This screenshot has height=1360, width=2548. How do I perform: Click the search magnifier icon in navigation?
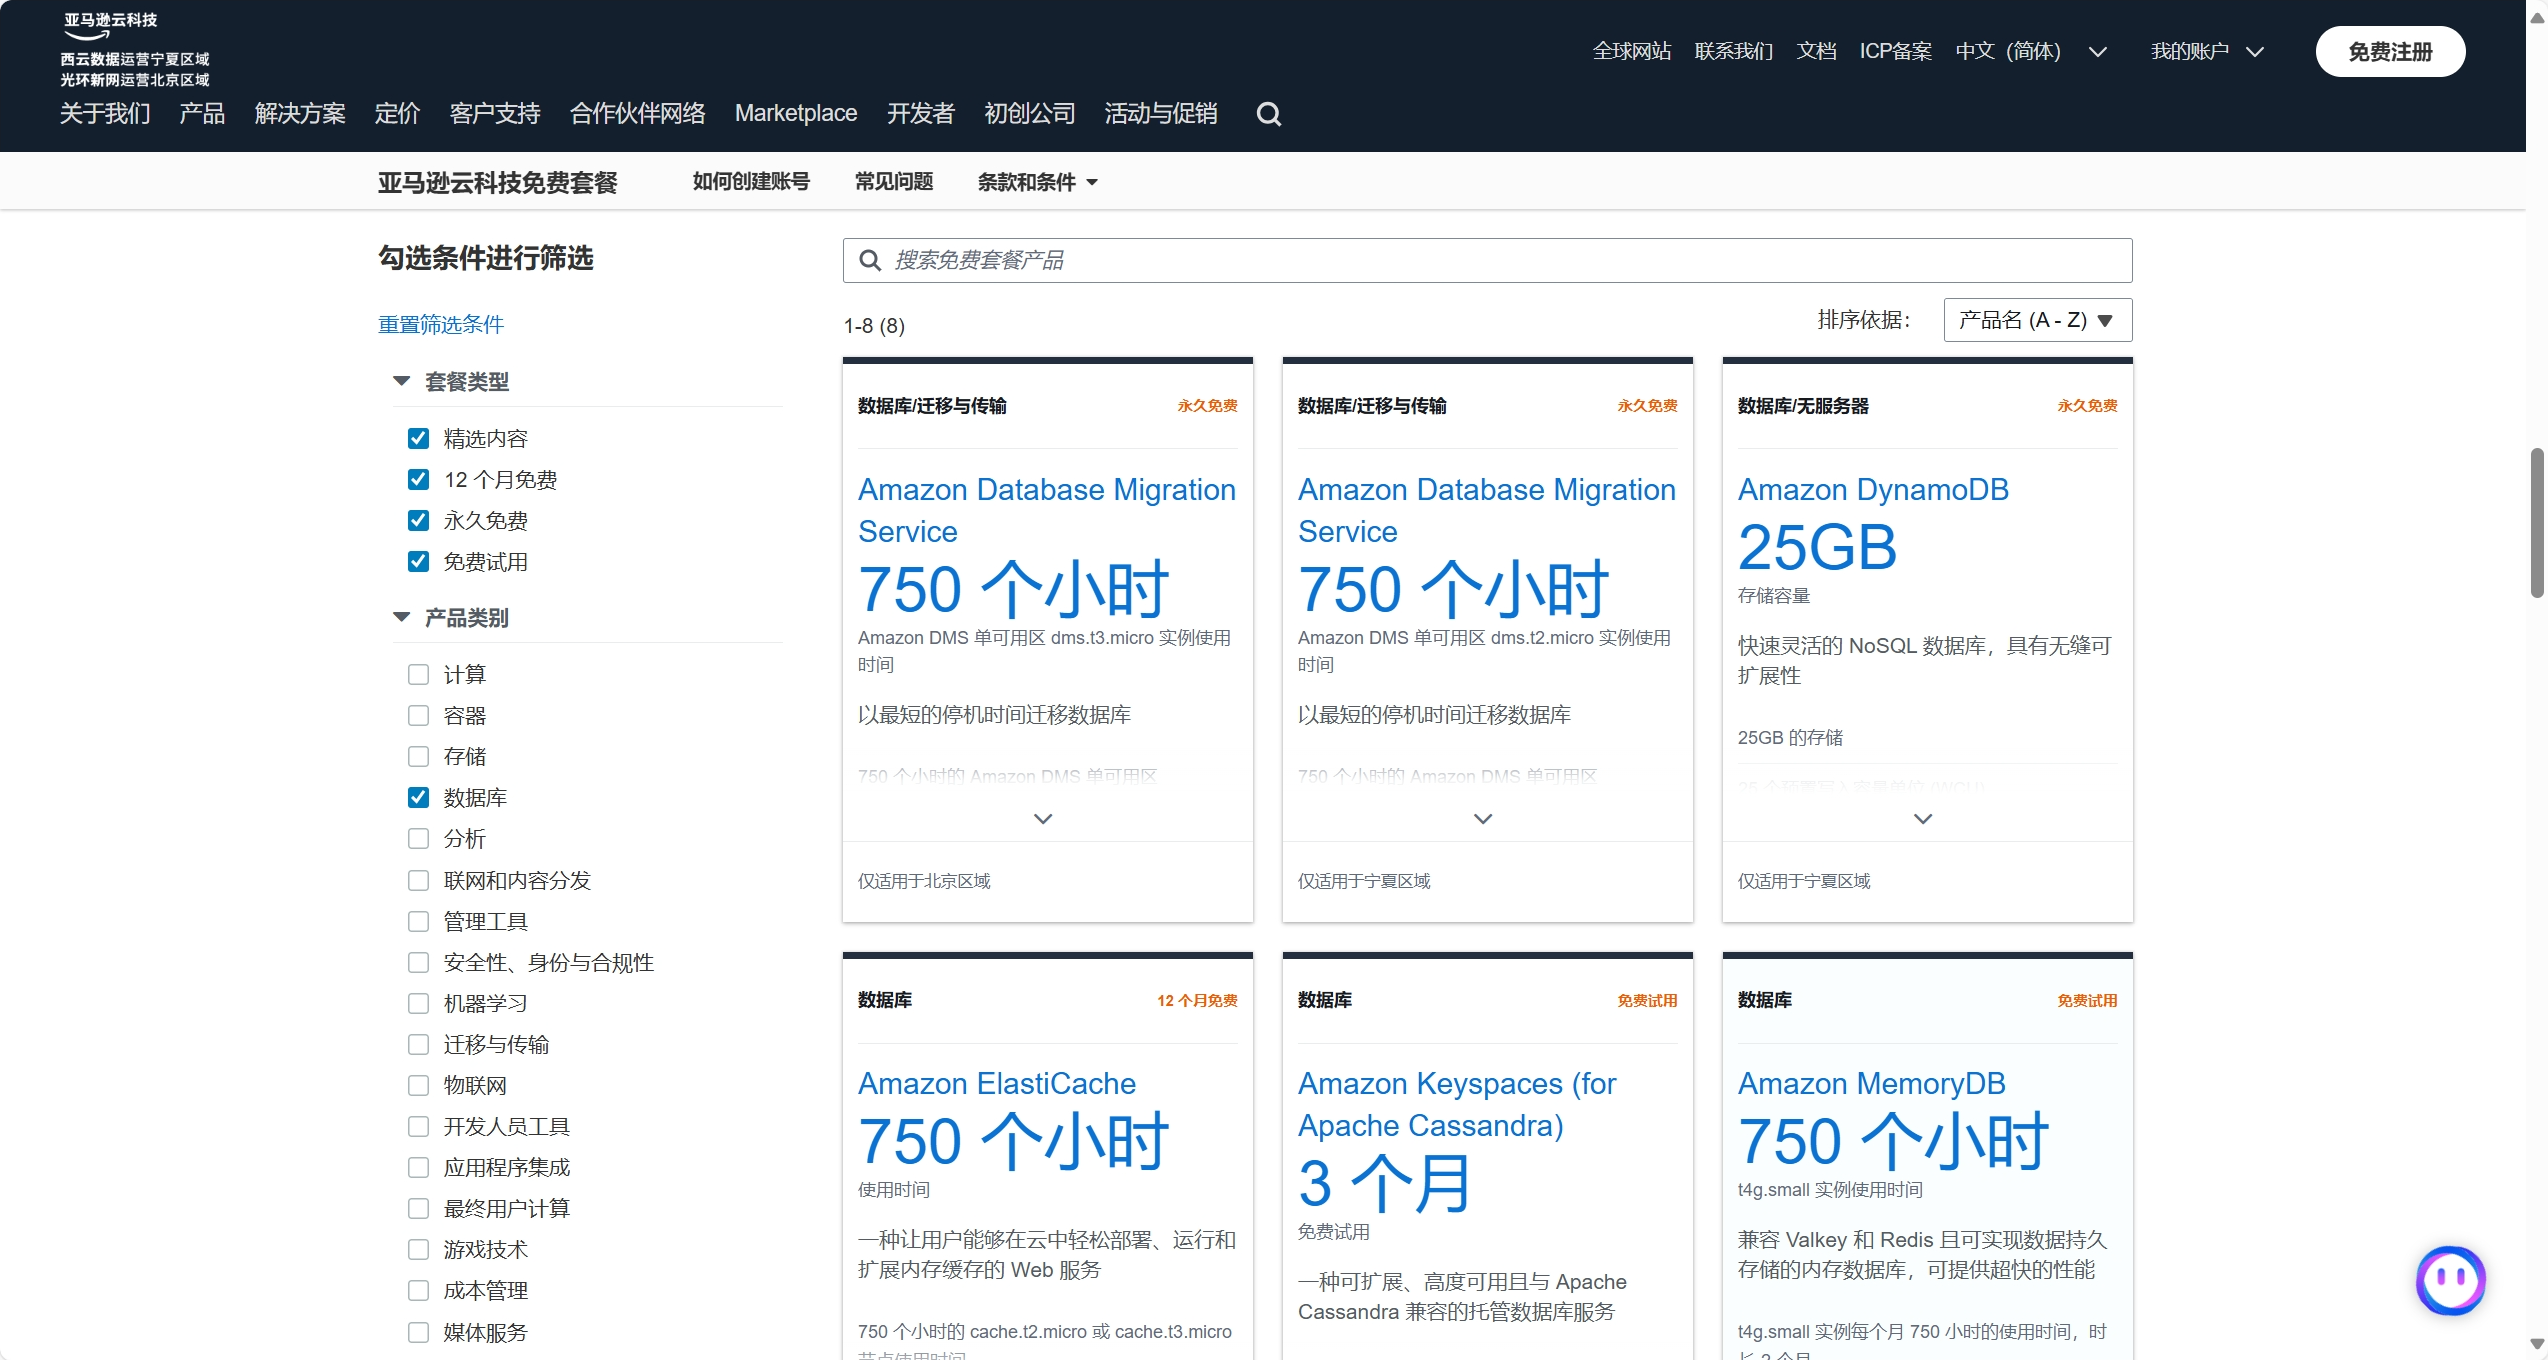tap(1268, 114)
